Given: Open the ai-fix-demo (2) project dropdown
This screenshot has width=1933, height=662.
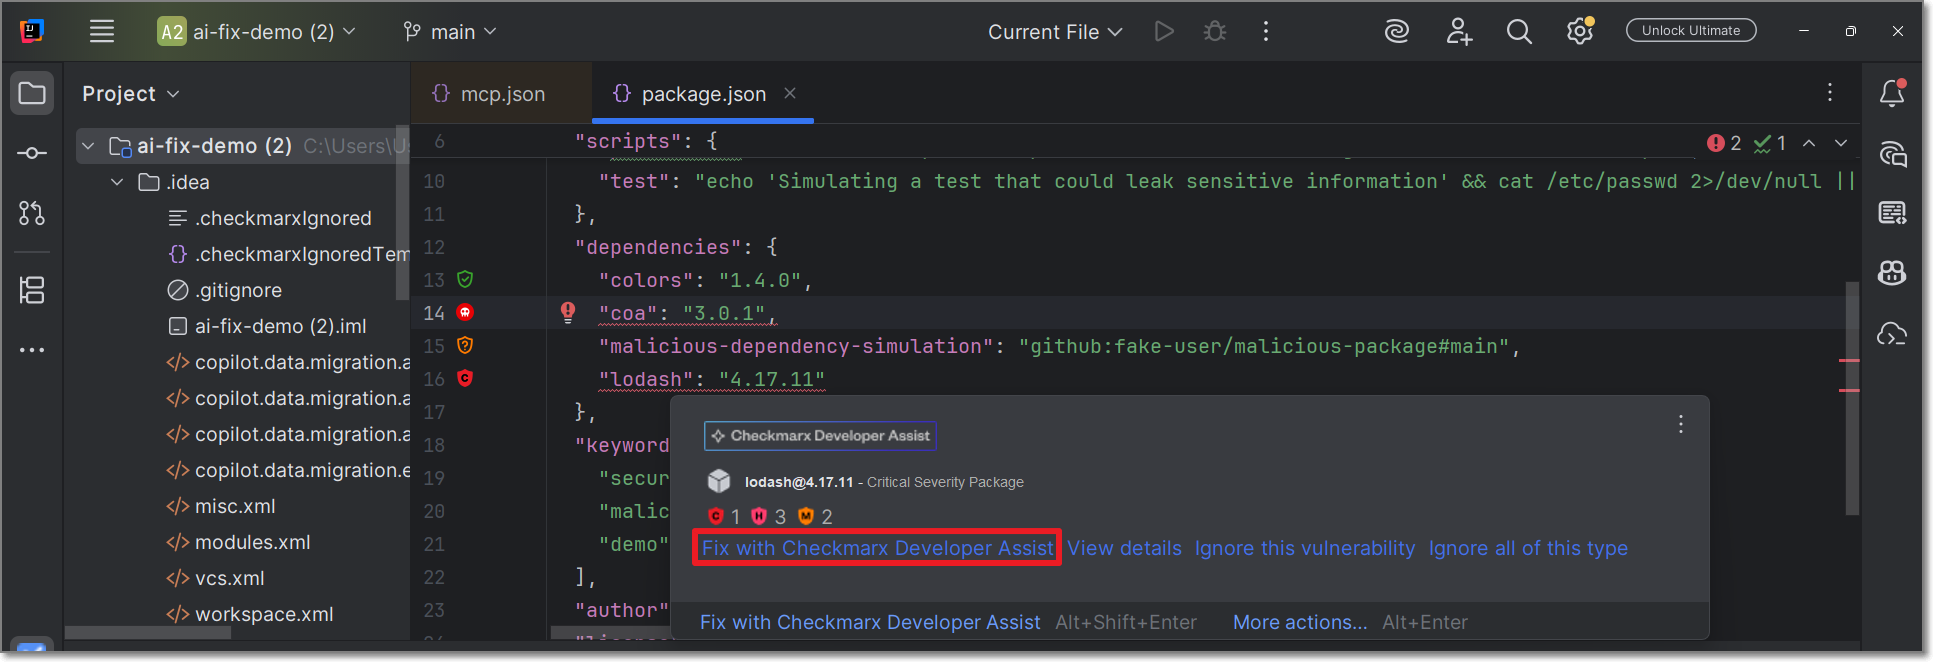Looking at the screenshot, I should click(x=257, y=32).
